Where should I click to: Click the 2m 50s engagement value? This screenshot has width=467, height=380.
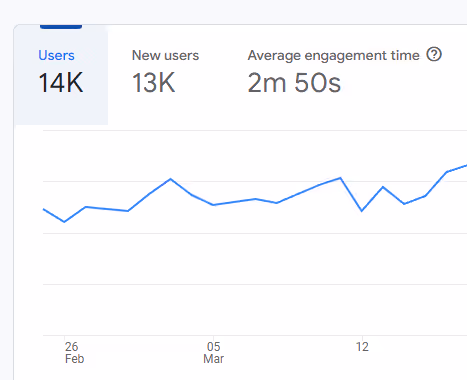(x=294, y=83)
